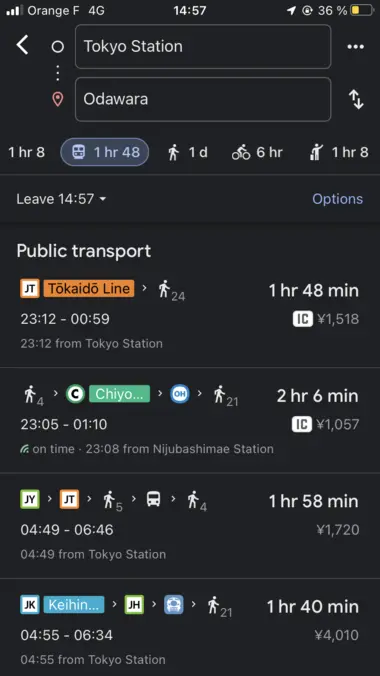
Task: Select the driving 1 hr 8 tab
Action: coord(26,153)
